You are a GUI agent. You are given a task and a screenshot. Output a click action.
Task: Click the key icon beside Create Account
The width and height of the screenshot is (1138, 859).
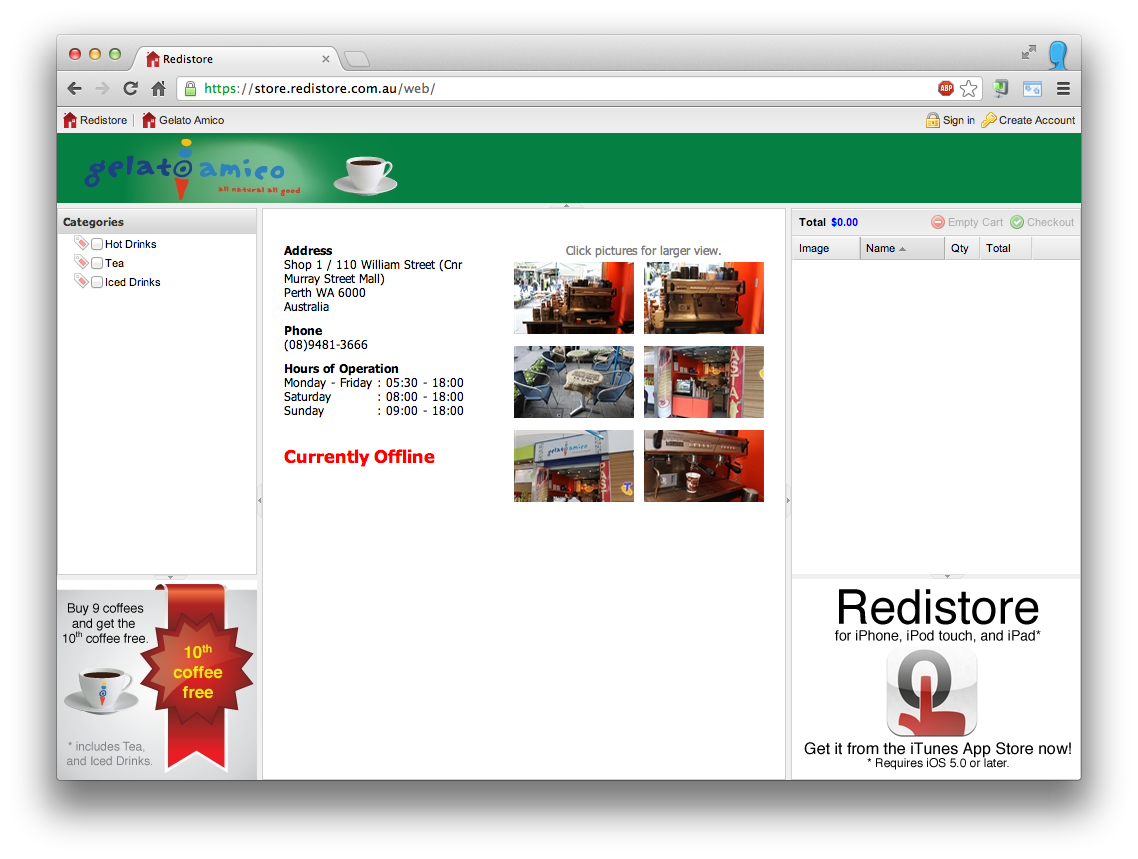[988, 120]
